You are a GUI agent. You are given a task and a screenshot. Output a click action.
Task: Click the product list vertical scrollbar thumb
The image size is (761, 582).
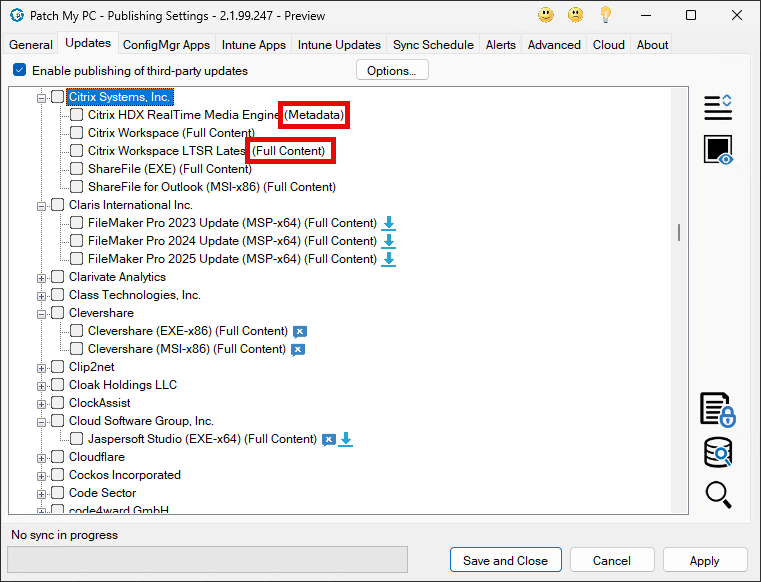coord(678,233)
